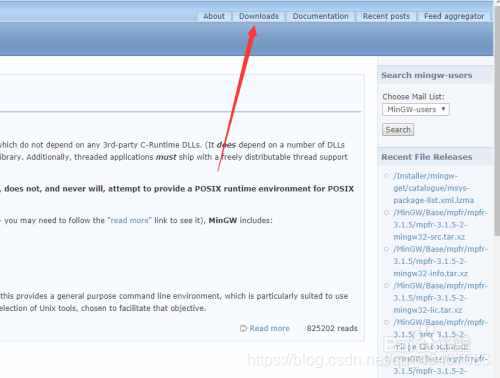Open the mpfr-3.1.5-2-mingw32-src.tar.xz link

(x=440, y=225)
